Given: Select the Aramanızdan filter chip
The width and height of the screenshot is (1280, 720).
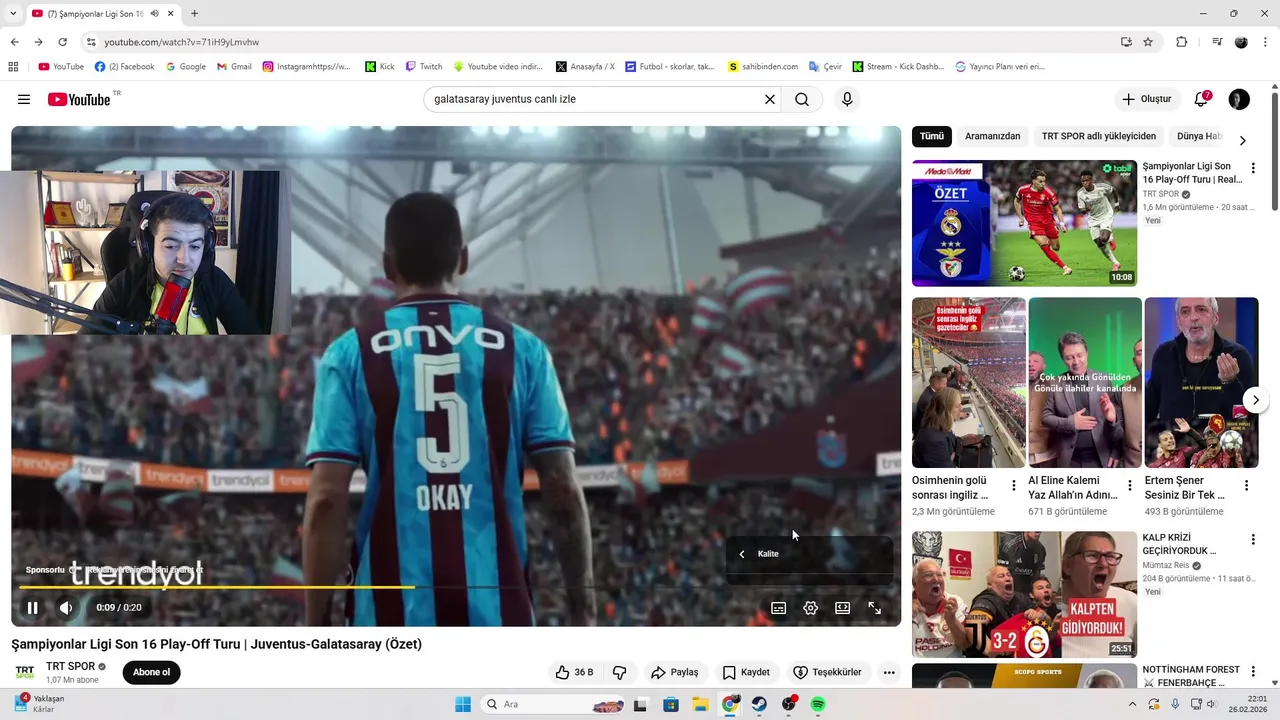Looking at the screenshot, I should (x=993, y=136).
